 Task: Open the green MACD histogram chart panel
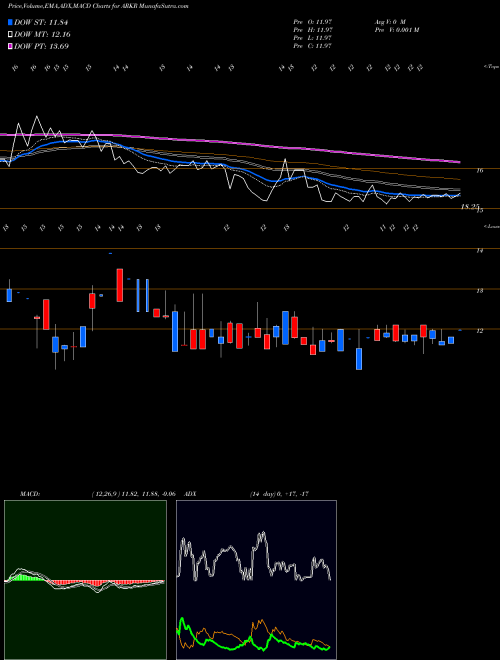(x=85, y=580)
